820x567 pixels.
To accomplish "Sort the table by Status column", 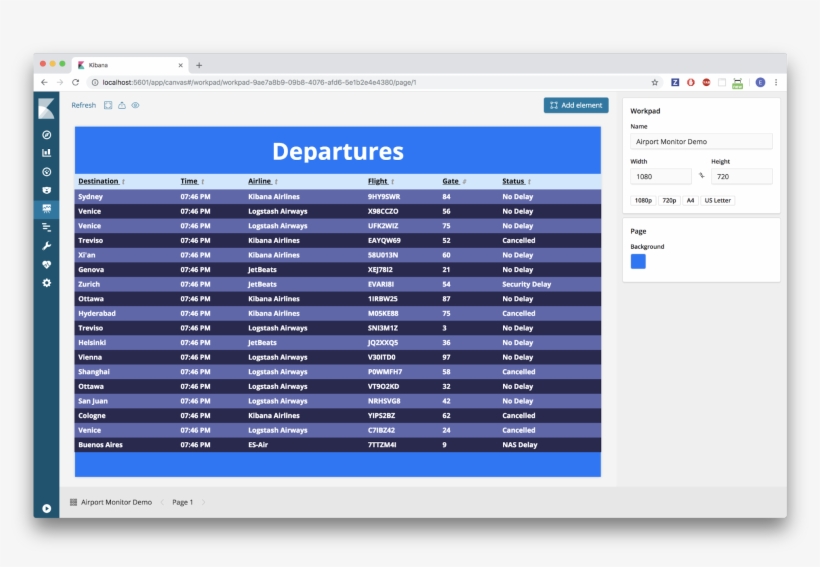I will coord(514,181).
